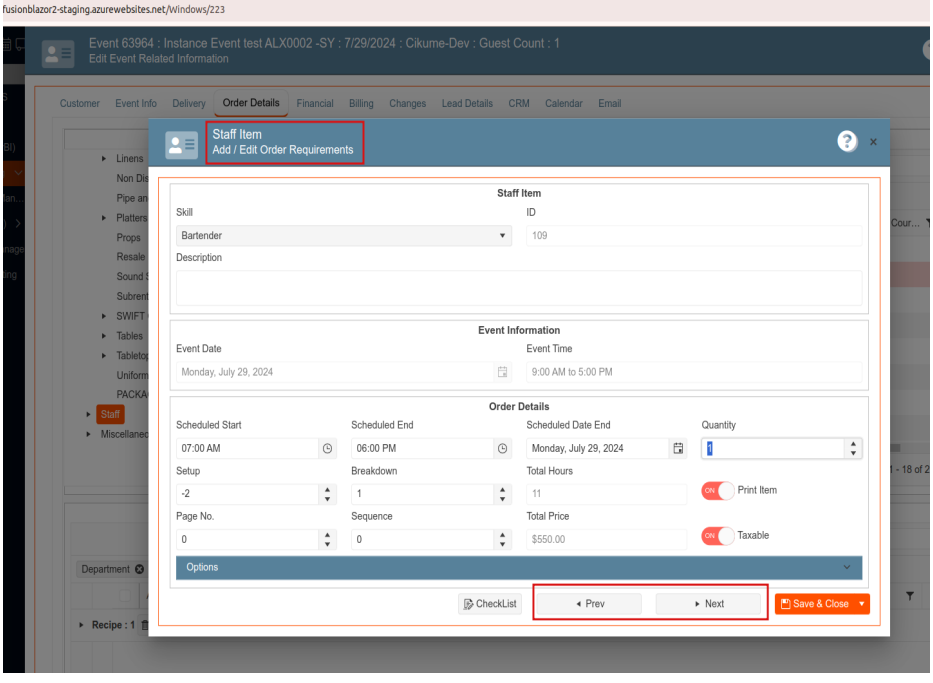Screen dimensions: 933x683
Task: Remove the Department filter chip
Action: click(x=139, y=570)
